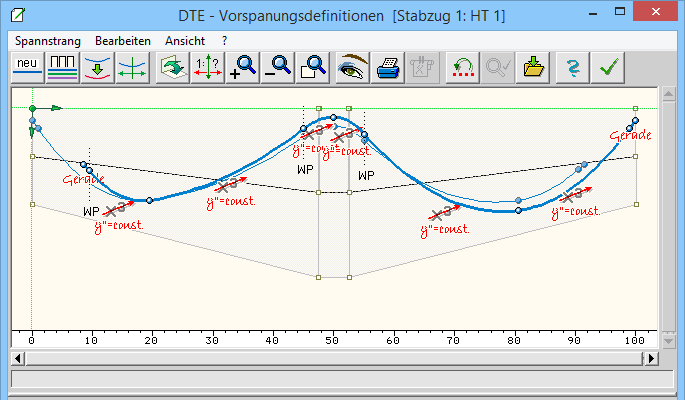The width and height of the screenshot is (685, 400).
Task: Open the yellow folder load icon
Action: click(x=533, y=68)
